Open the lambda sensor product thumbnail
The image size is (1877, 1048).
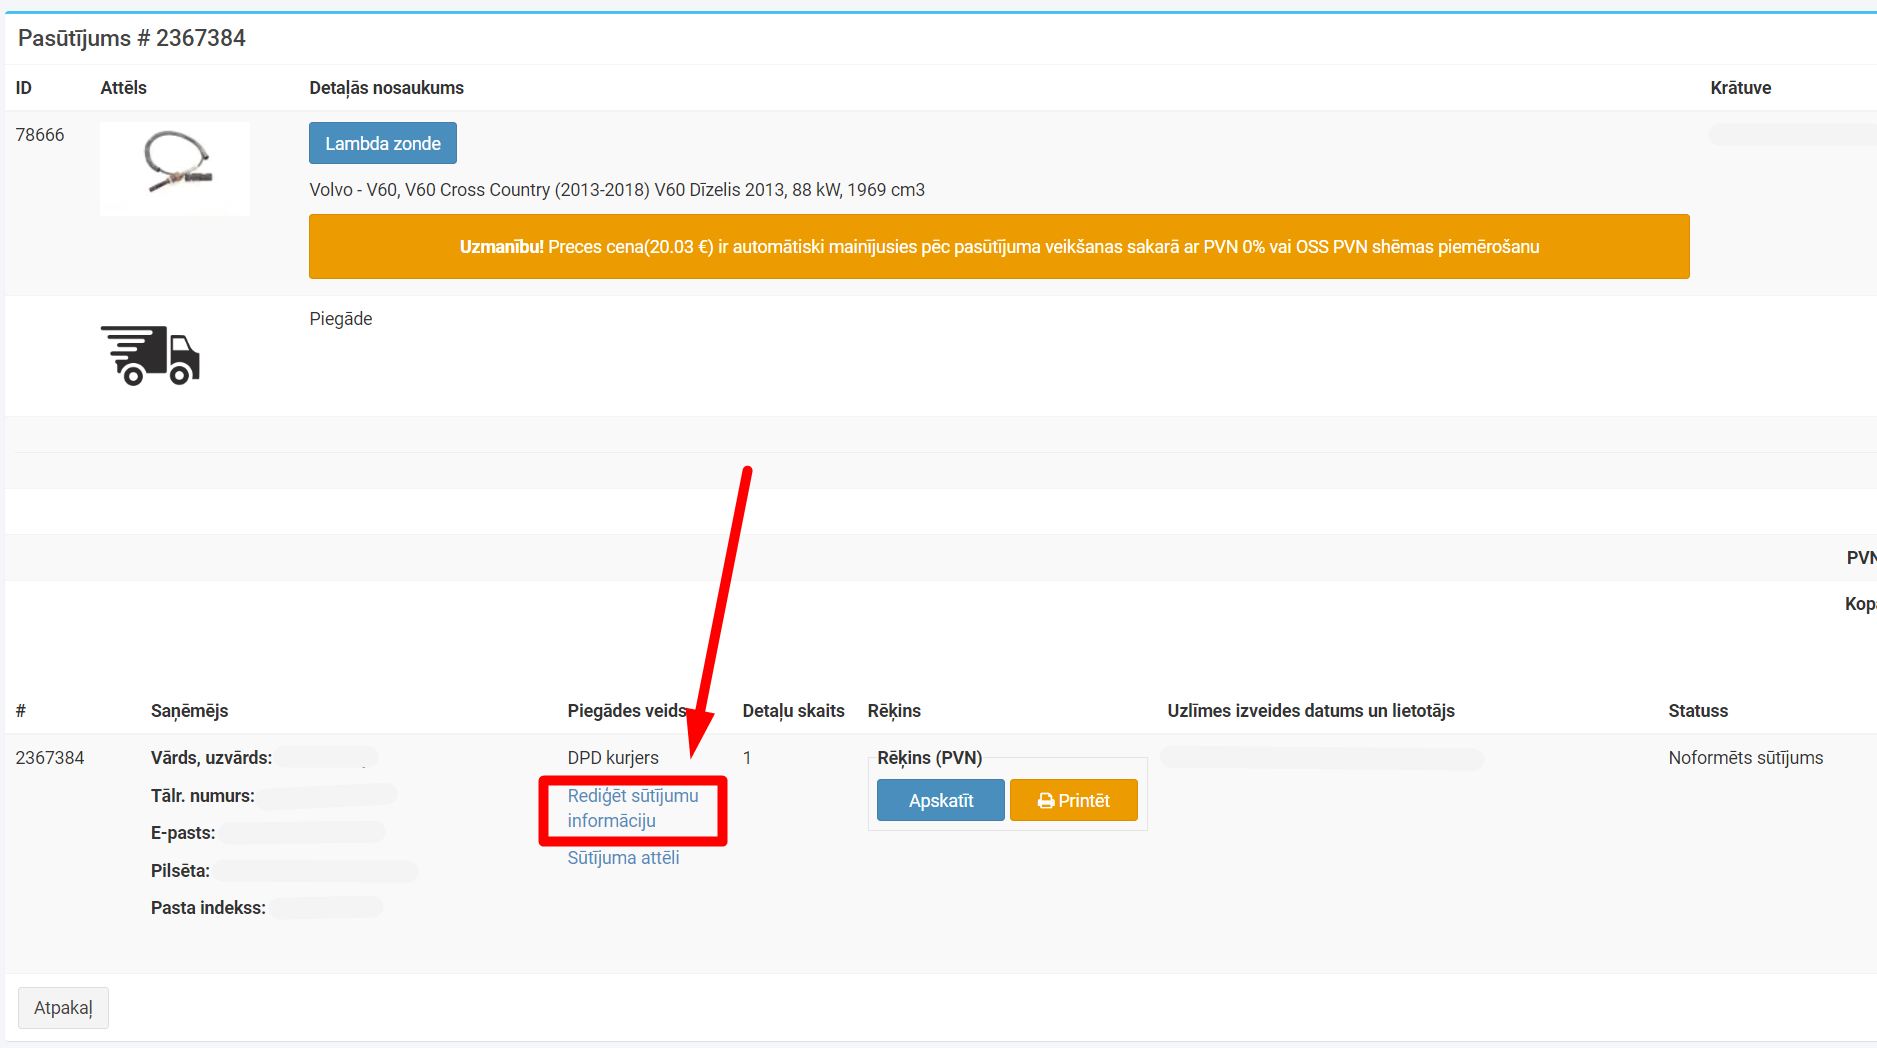click(175, 168)
